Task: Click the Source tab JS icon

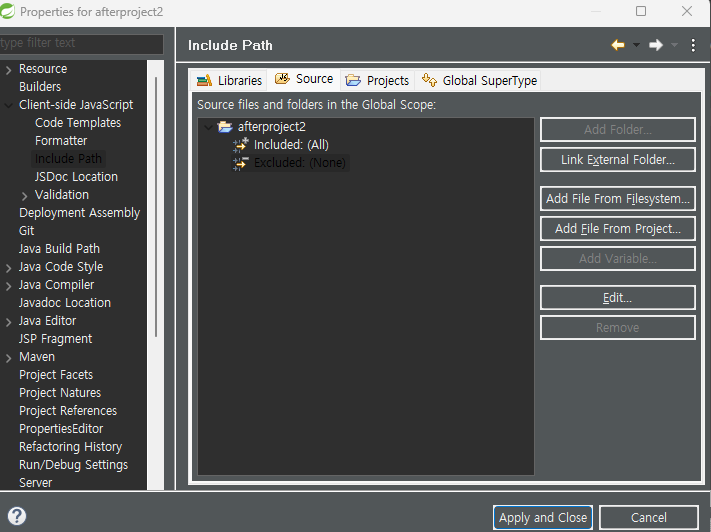Action: (x=282, y=78)
